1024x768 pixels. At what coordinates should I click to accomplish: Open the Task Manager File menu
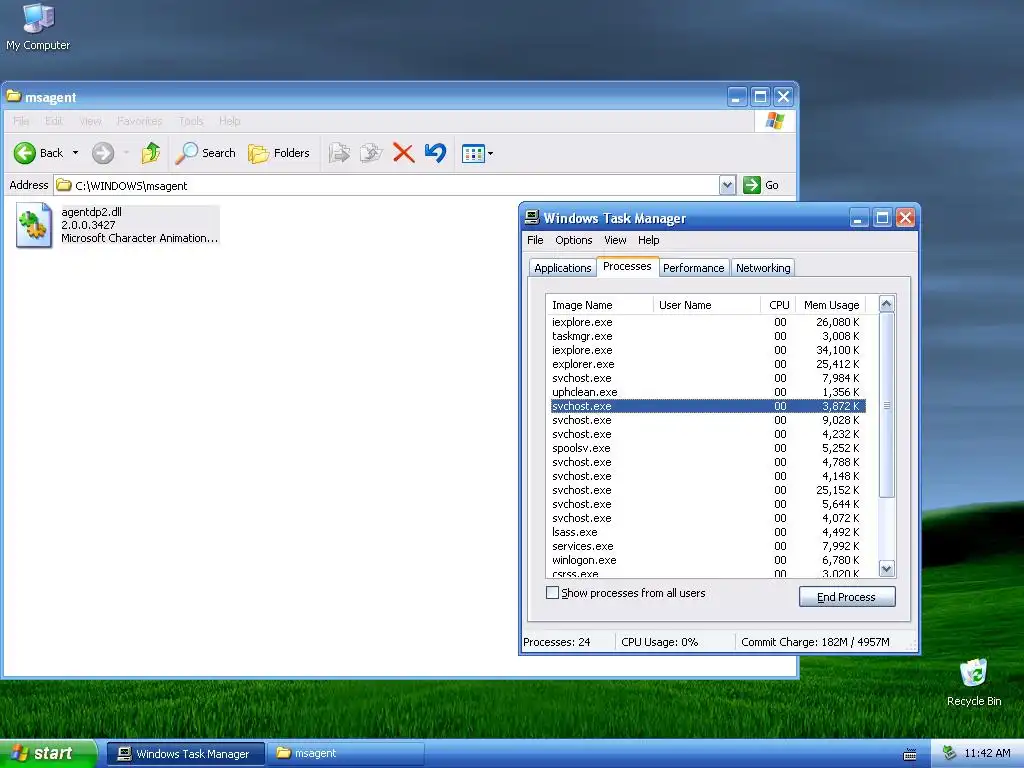[535, 240]
